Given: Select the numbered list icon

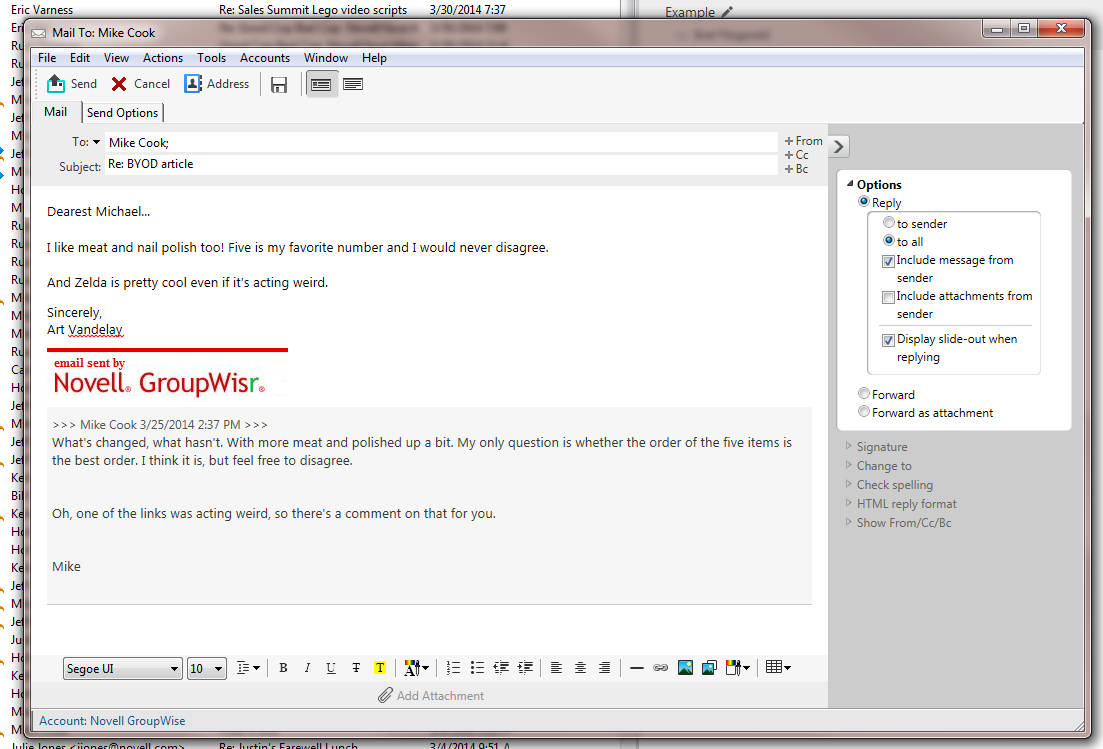Looking at the screenshot, I should coord(452,667).
